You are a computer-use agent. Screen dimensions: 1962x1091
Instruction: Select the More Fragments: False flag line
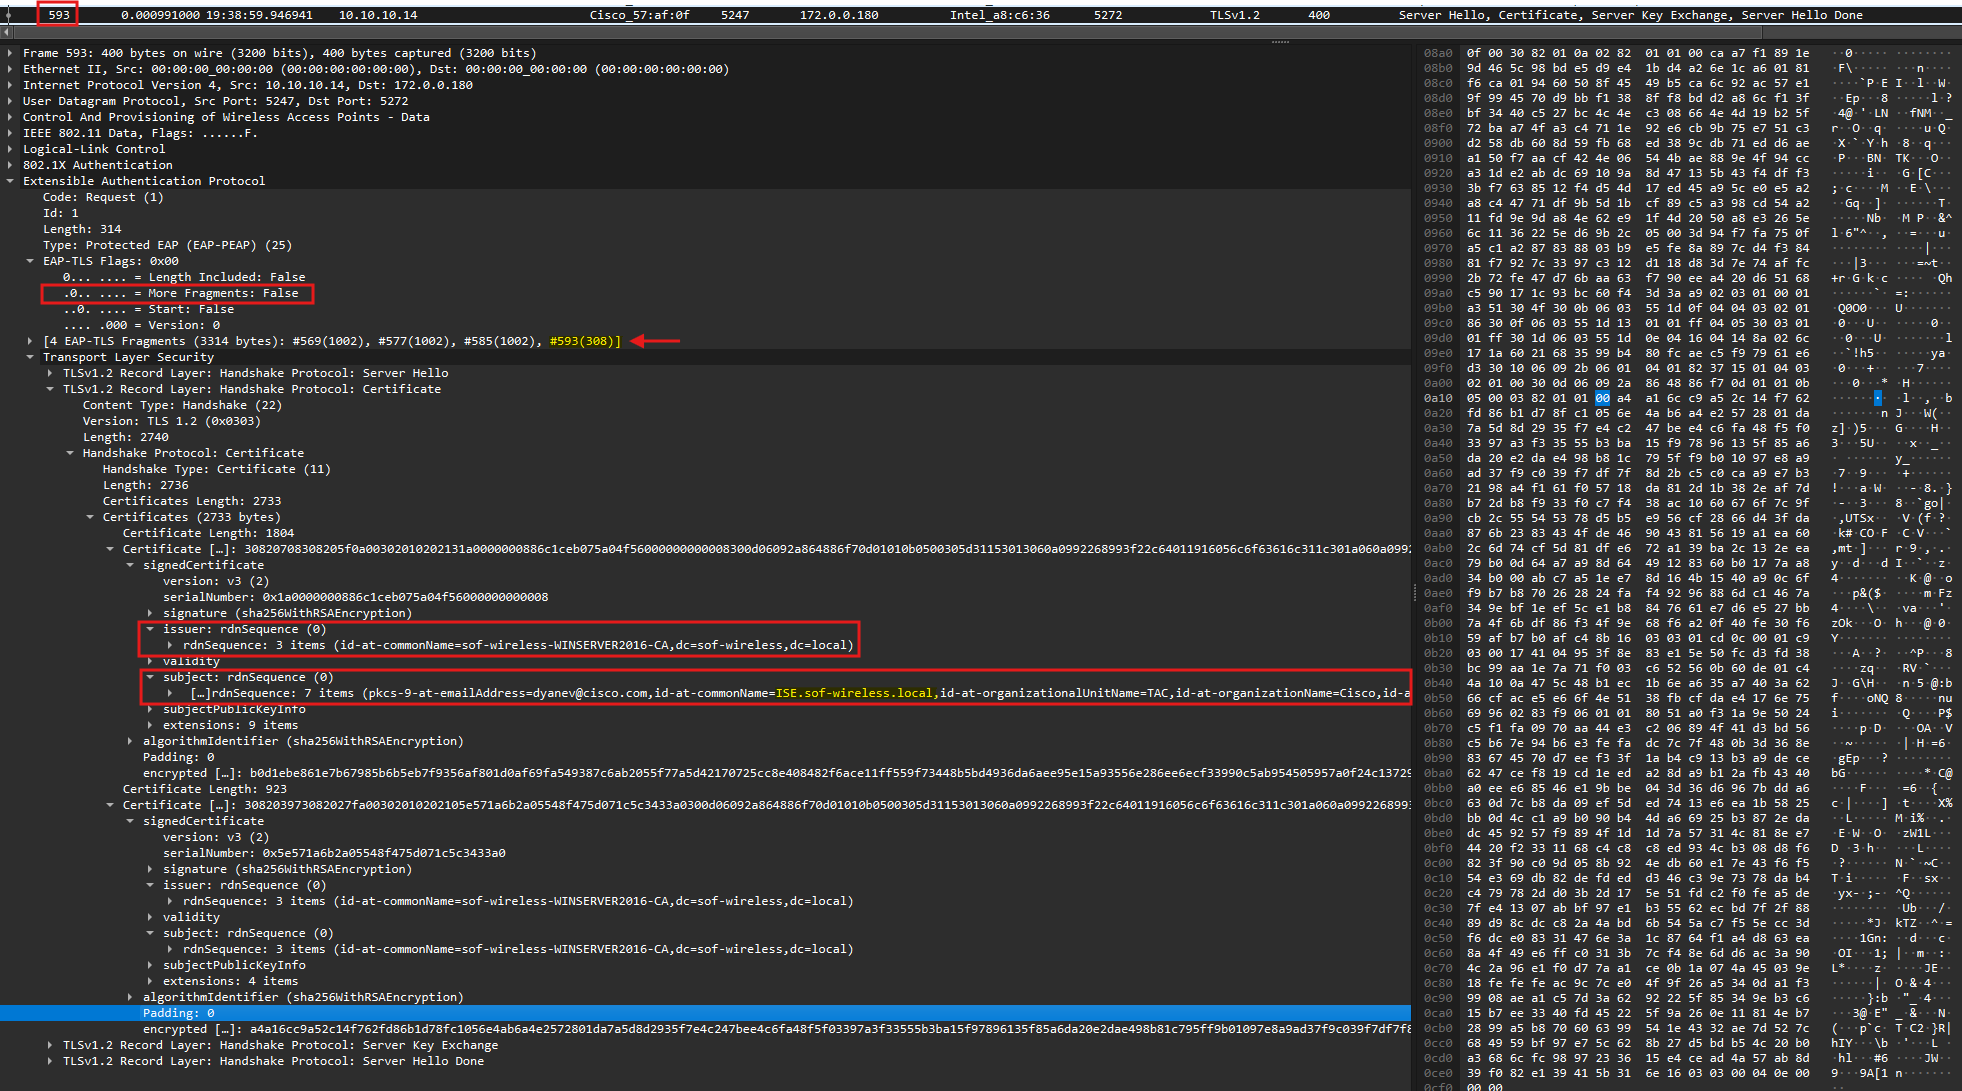tap(180, 293)
